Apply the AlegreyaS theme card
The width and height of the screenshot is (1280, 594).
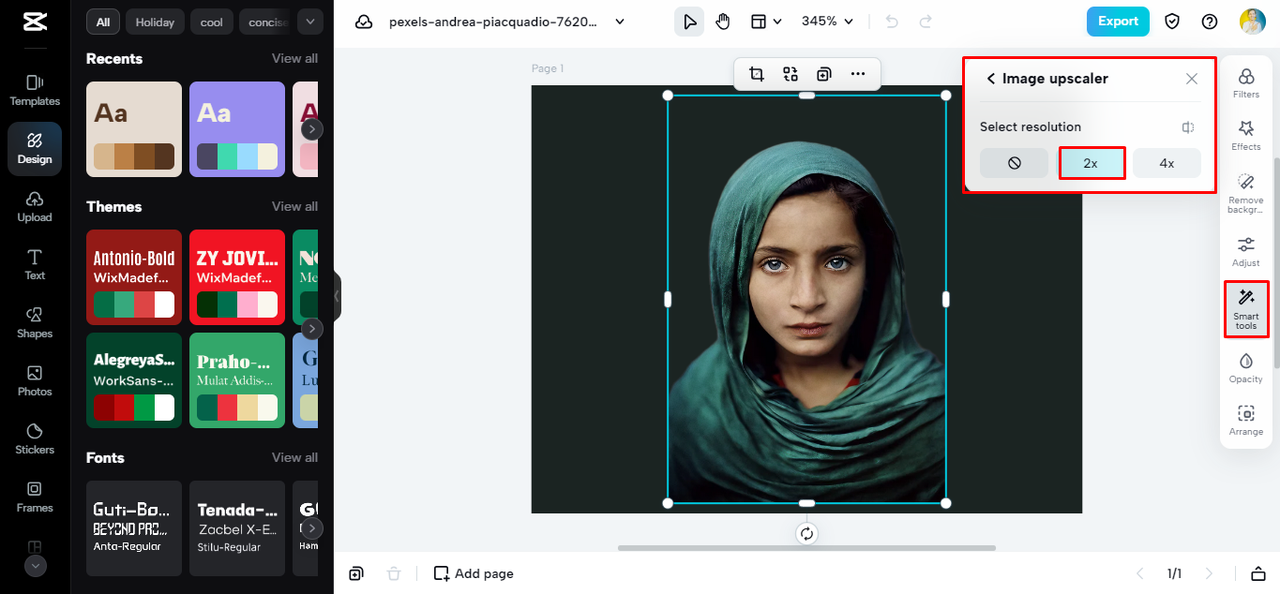[134, 380]
